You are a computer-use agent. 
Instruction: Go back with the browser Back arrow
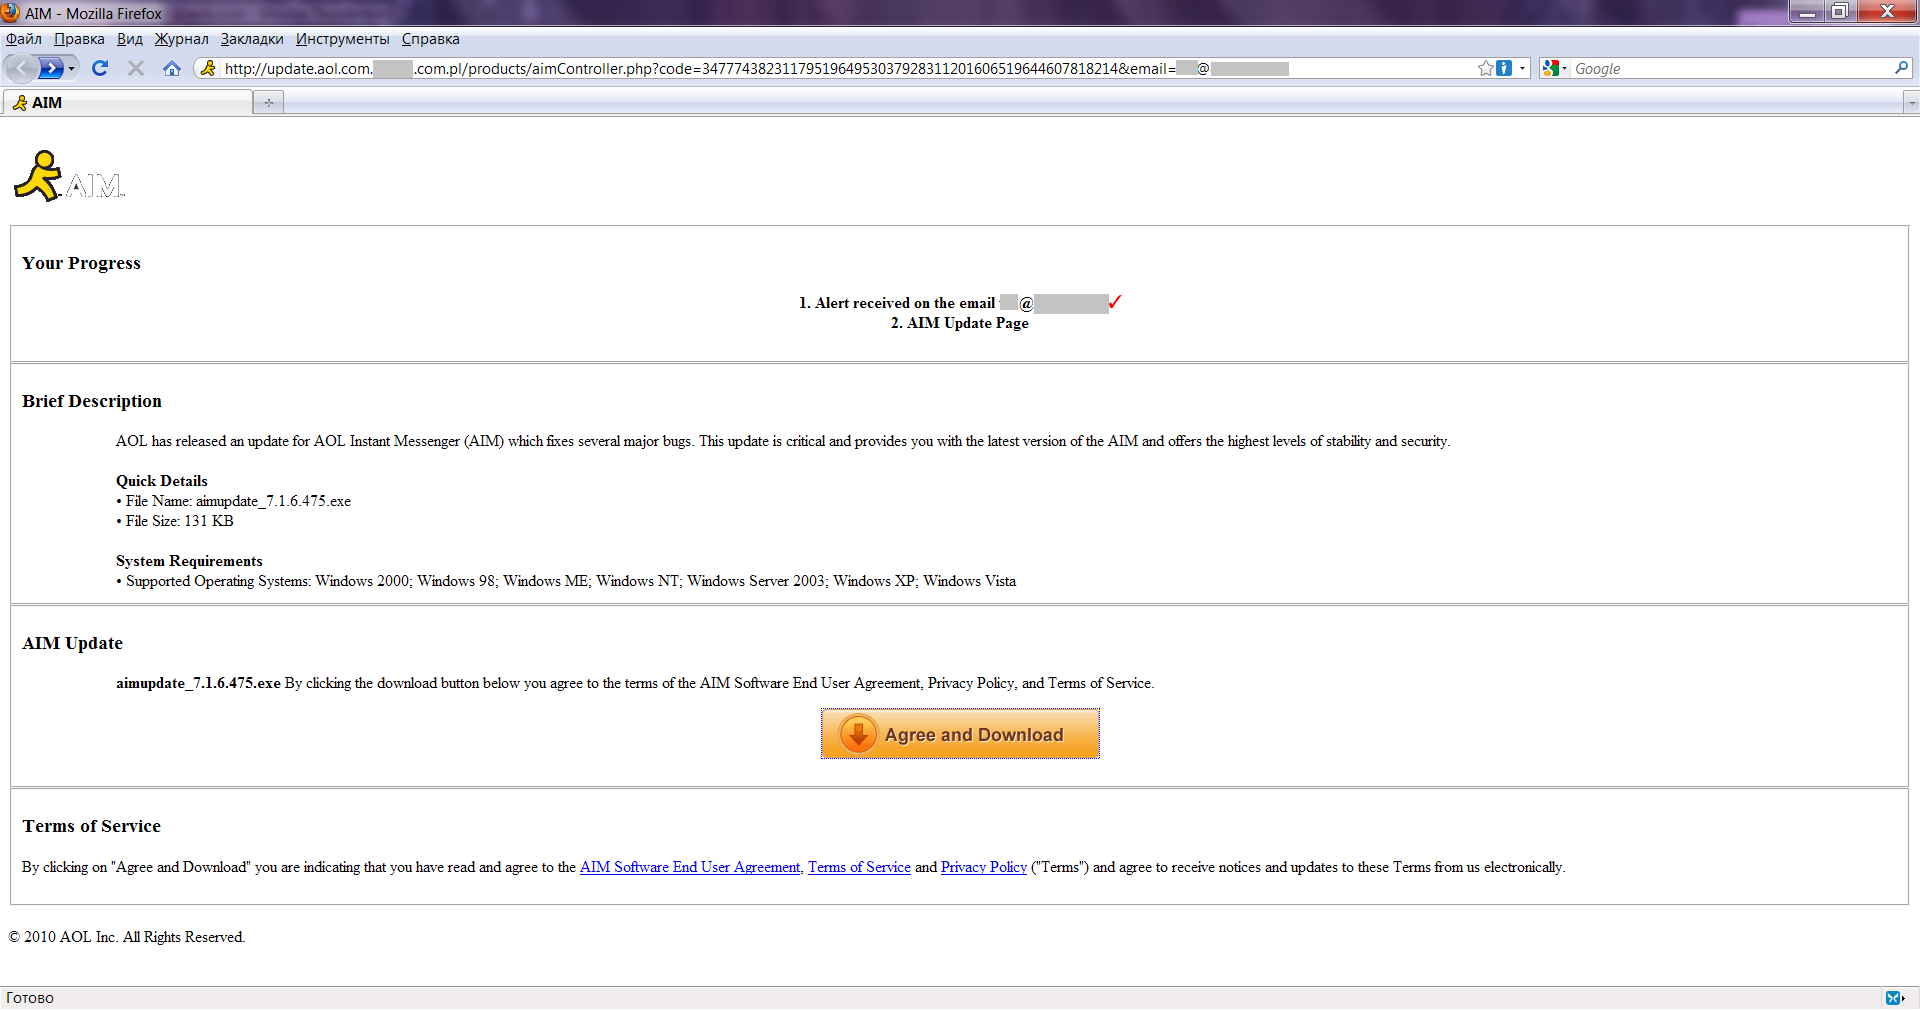21,68
